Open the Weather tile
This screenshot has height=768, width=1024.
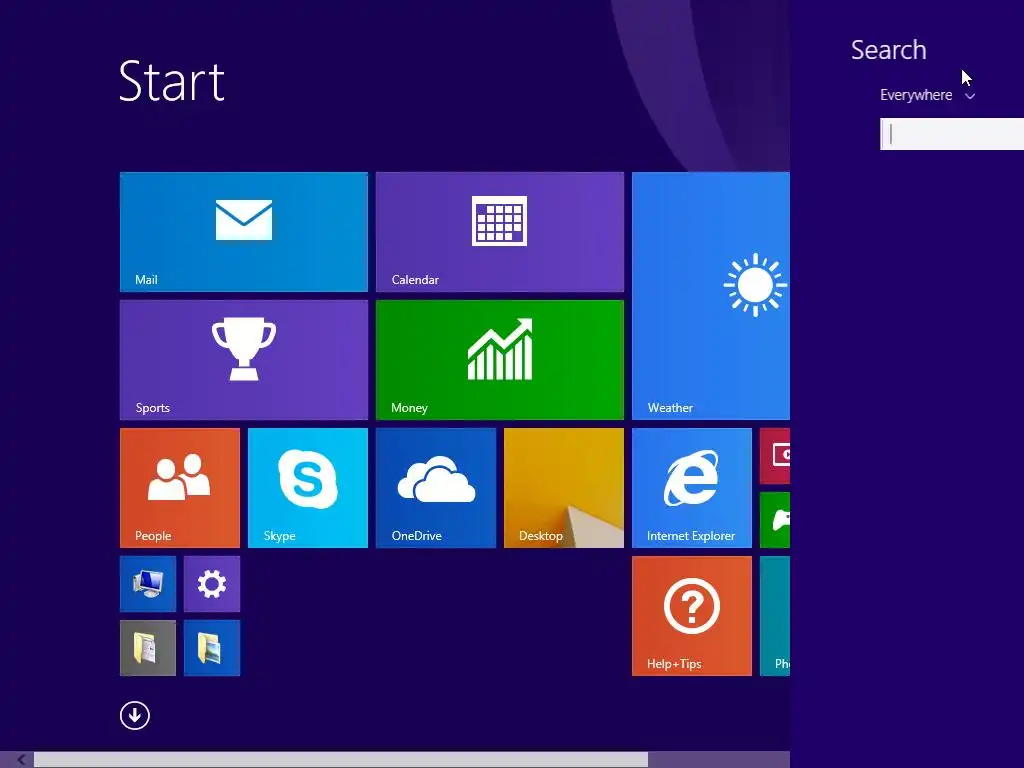(711, 296)
